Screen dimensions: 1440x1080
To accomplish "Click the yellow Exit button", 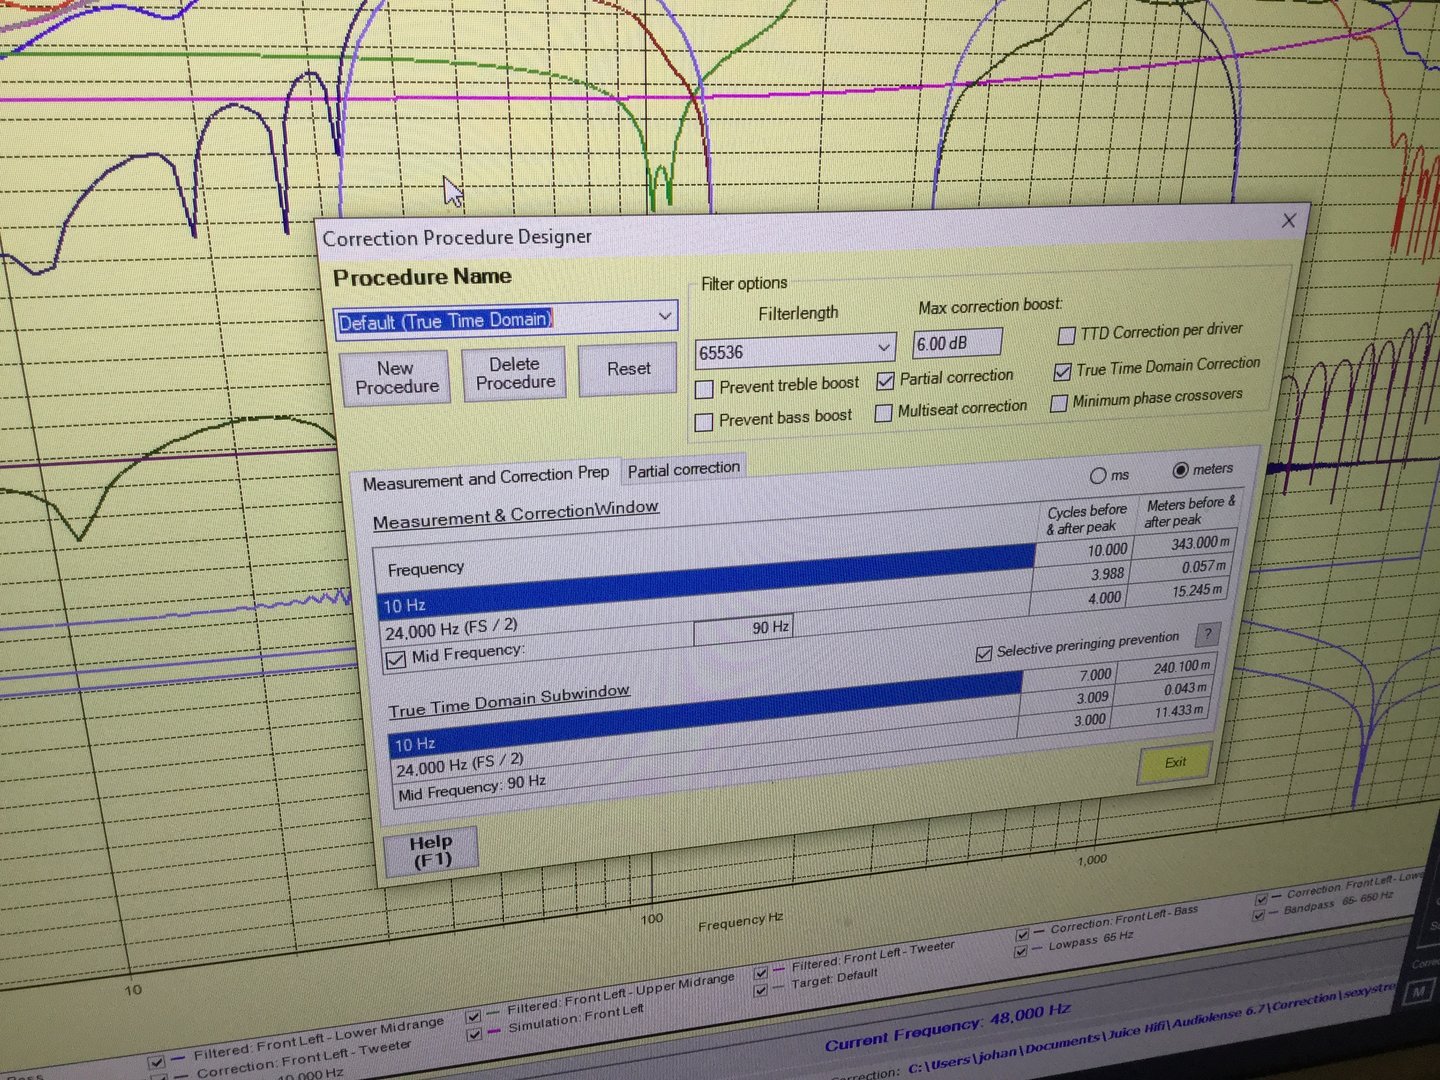I will click(x=1175, y=763).
